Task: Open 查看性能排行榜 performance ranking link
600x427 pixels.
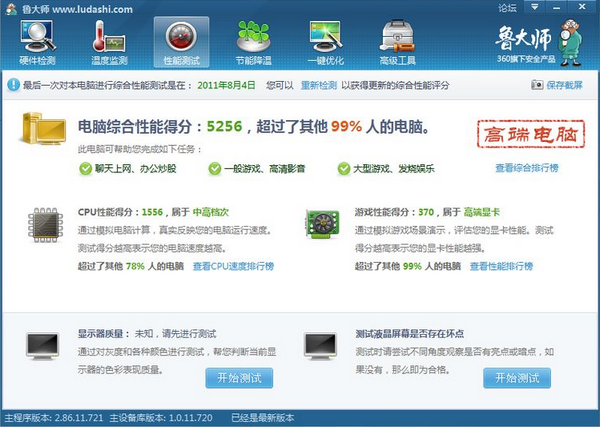Action: point(501,266)
